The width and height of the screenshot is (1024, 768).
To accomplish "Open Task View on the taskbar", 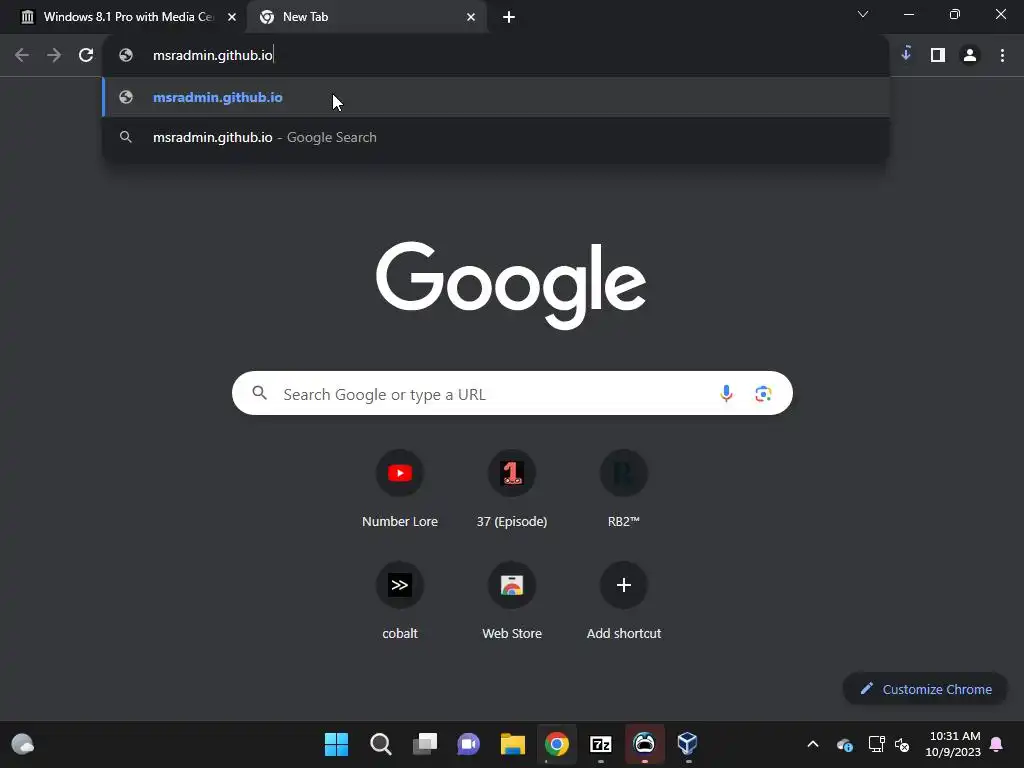I will [424, 744].
